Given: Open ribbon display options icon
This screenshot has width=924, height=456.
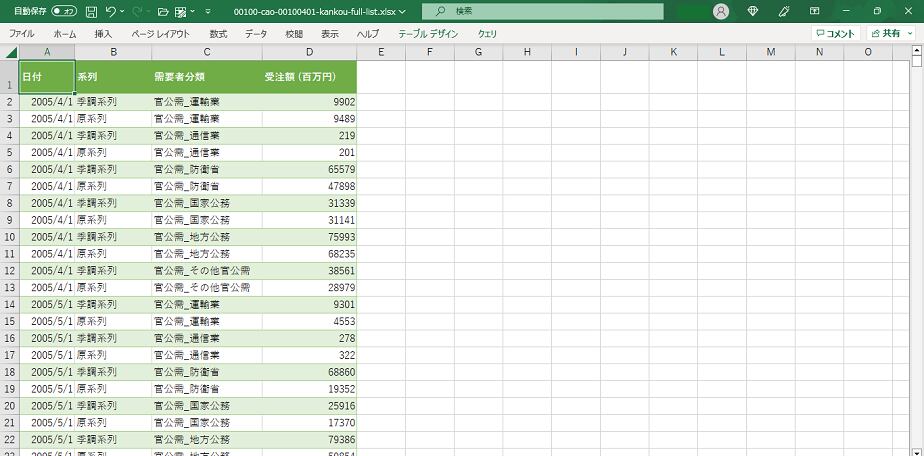Looking at the screenshot, I should click(815, 11).
